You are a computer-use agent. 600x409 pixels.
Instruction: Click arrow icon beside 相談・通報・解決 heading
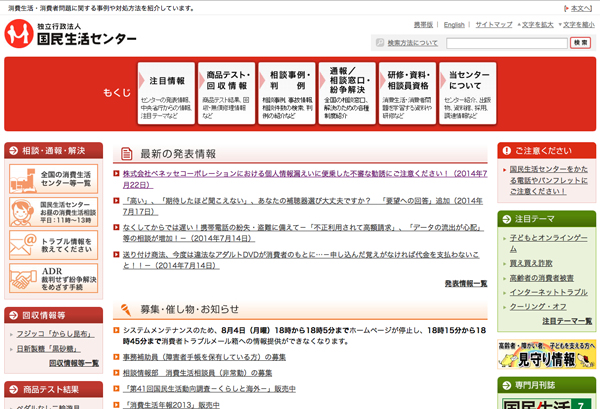[13, 152]
